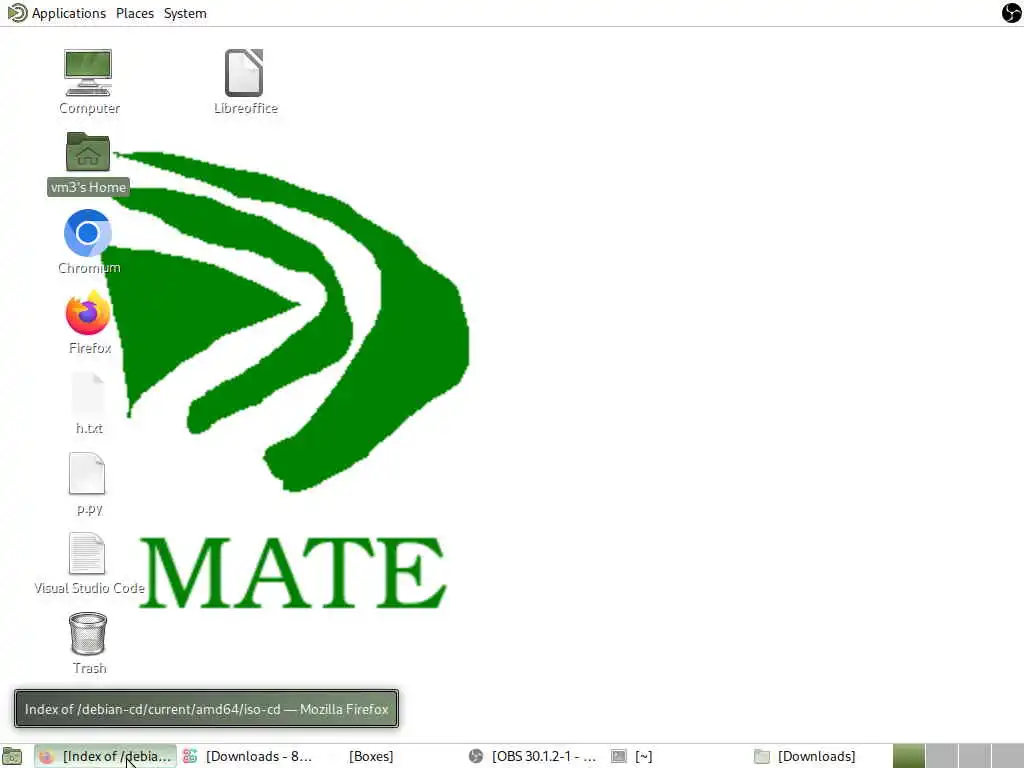The image size is (1024, 768).
Task: Open the Places menu
Action: (x=135, y=13)
